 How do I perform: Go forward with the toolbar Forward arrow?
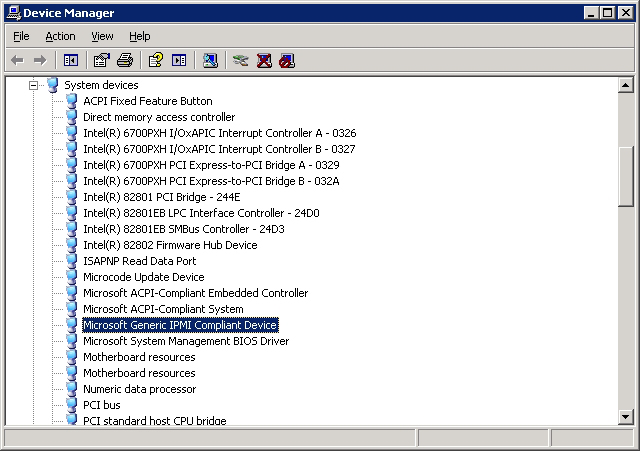point(40,60)
